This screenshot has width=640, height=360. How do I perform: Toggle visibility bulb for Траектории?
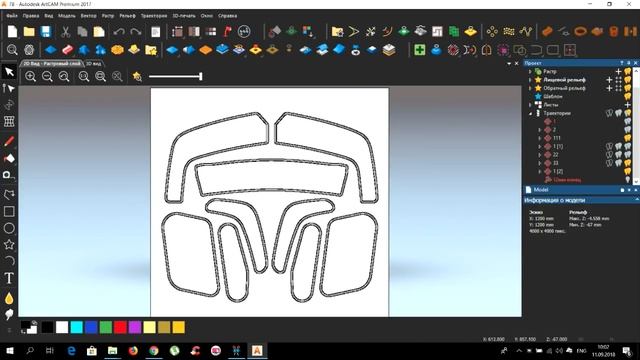tap(628, 113)
